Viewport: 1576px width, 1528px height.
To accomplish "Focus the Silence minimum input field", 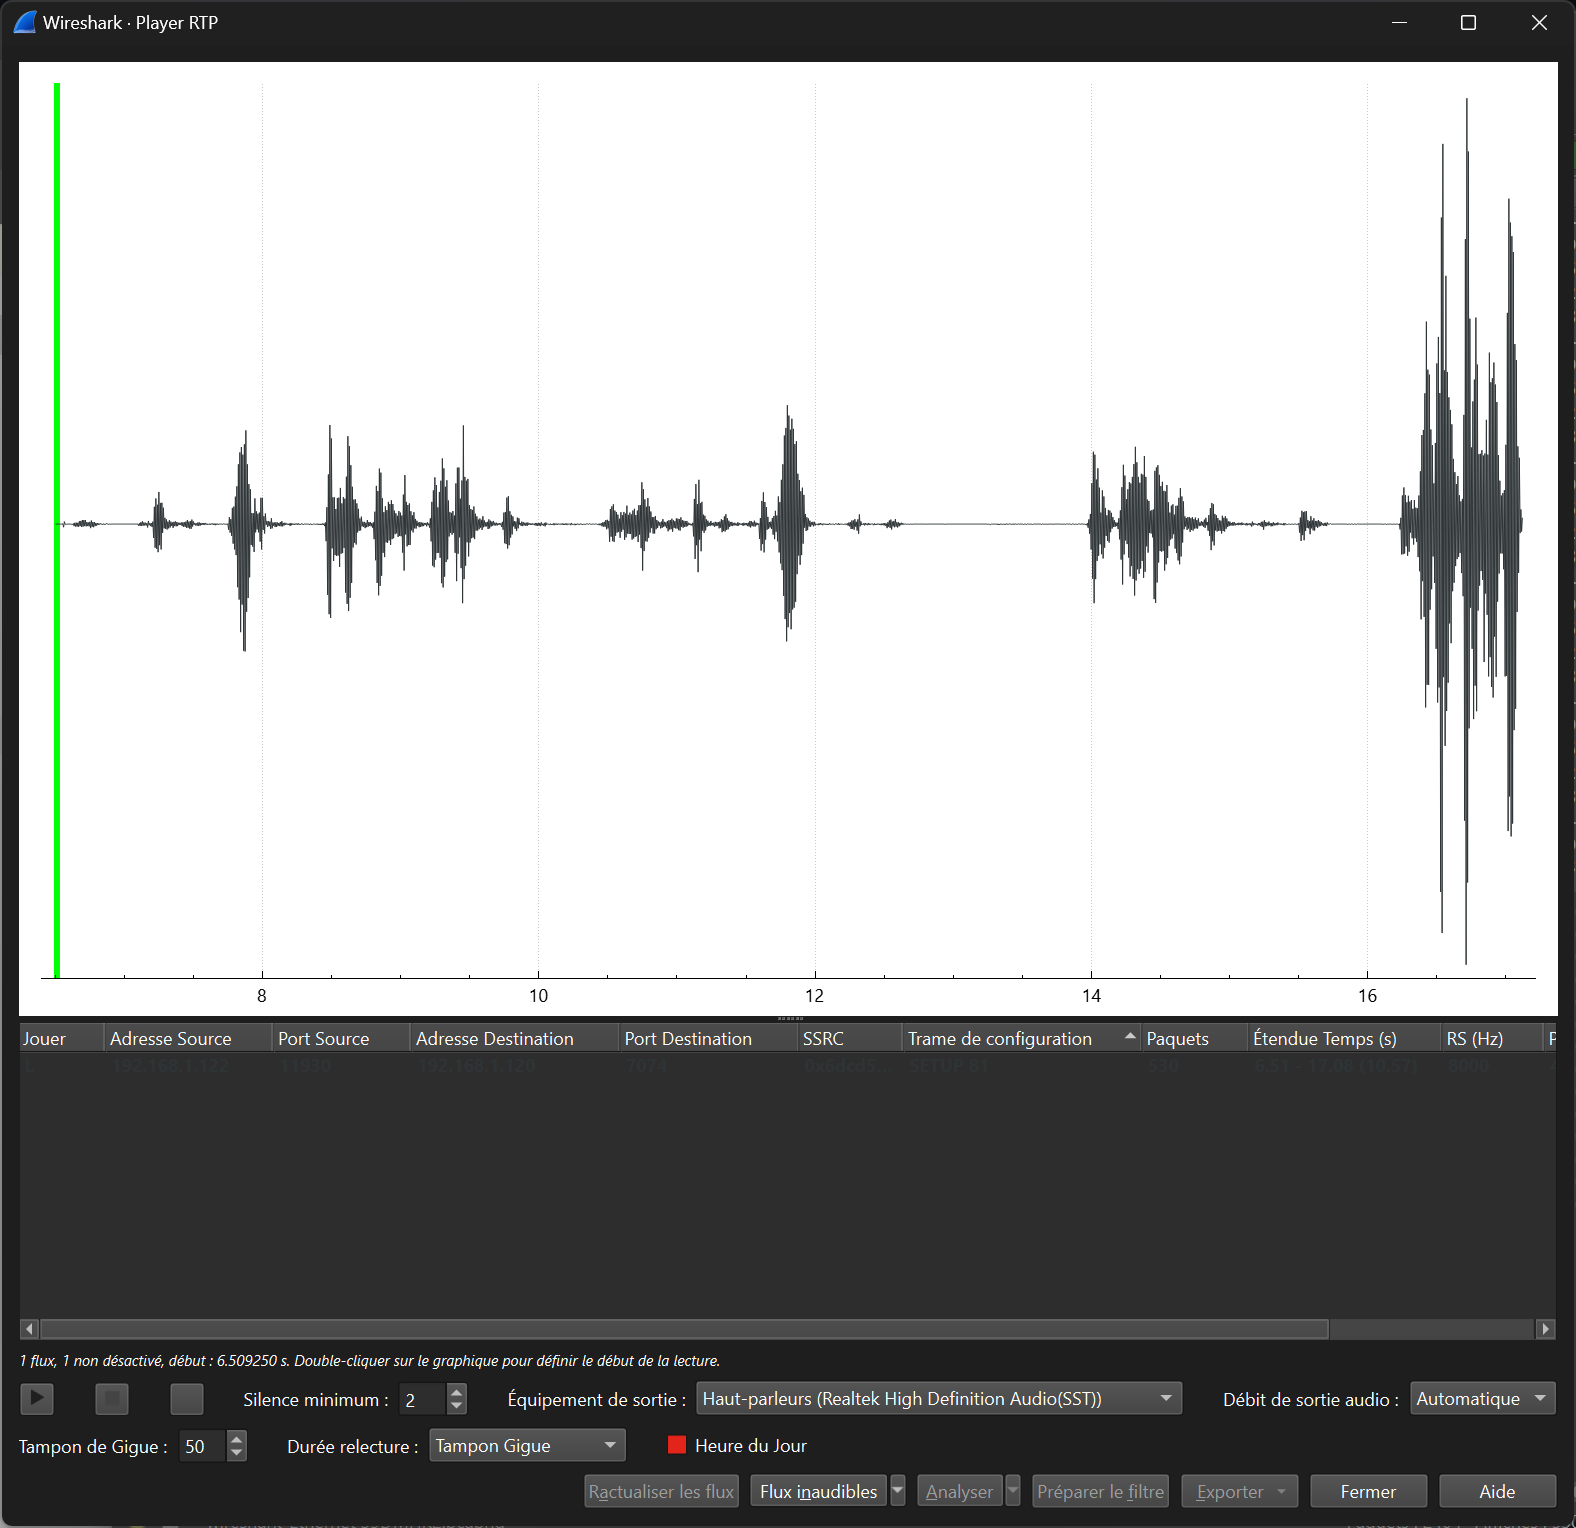I will [423, 1398].
